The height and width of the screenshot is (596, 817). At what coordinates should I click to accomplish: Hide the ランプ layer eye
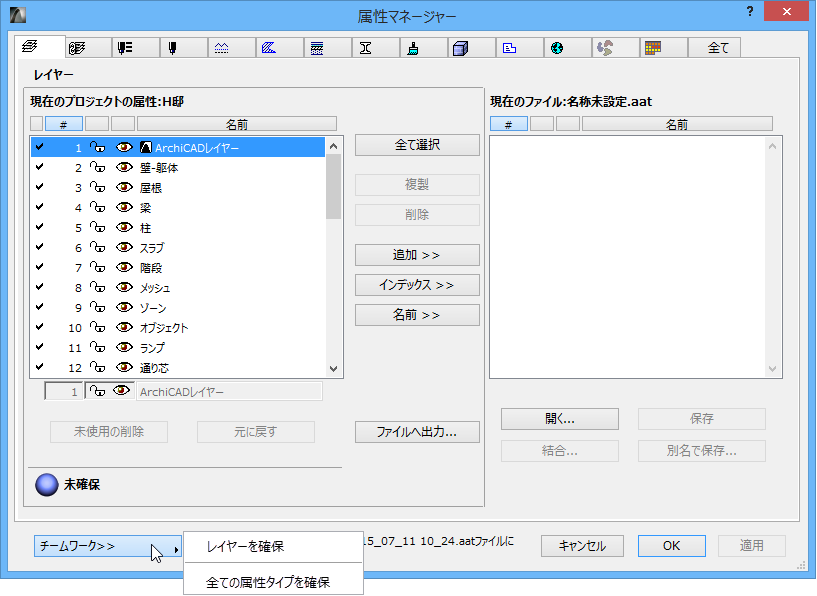tap(124, 347)
